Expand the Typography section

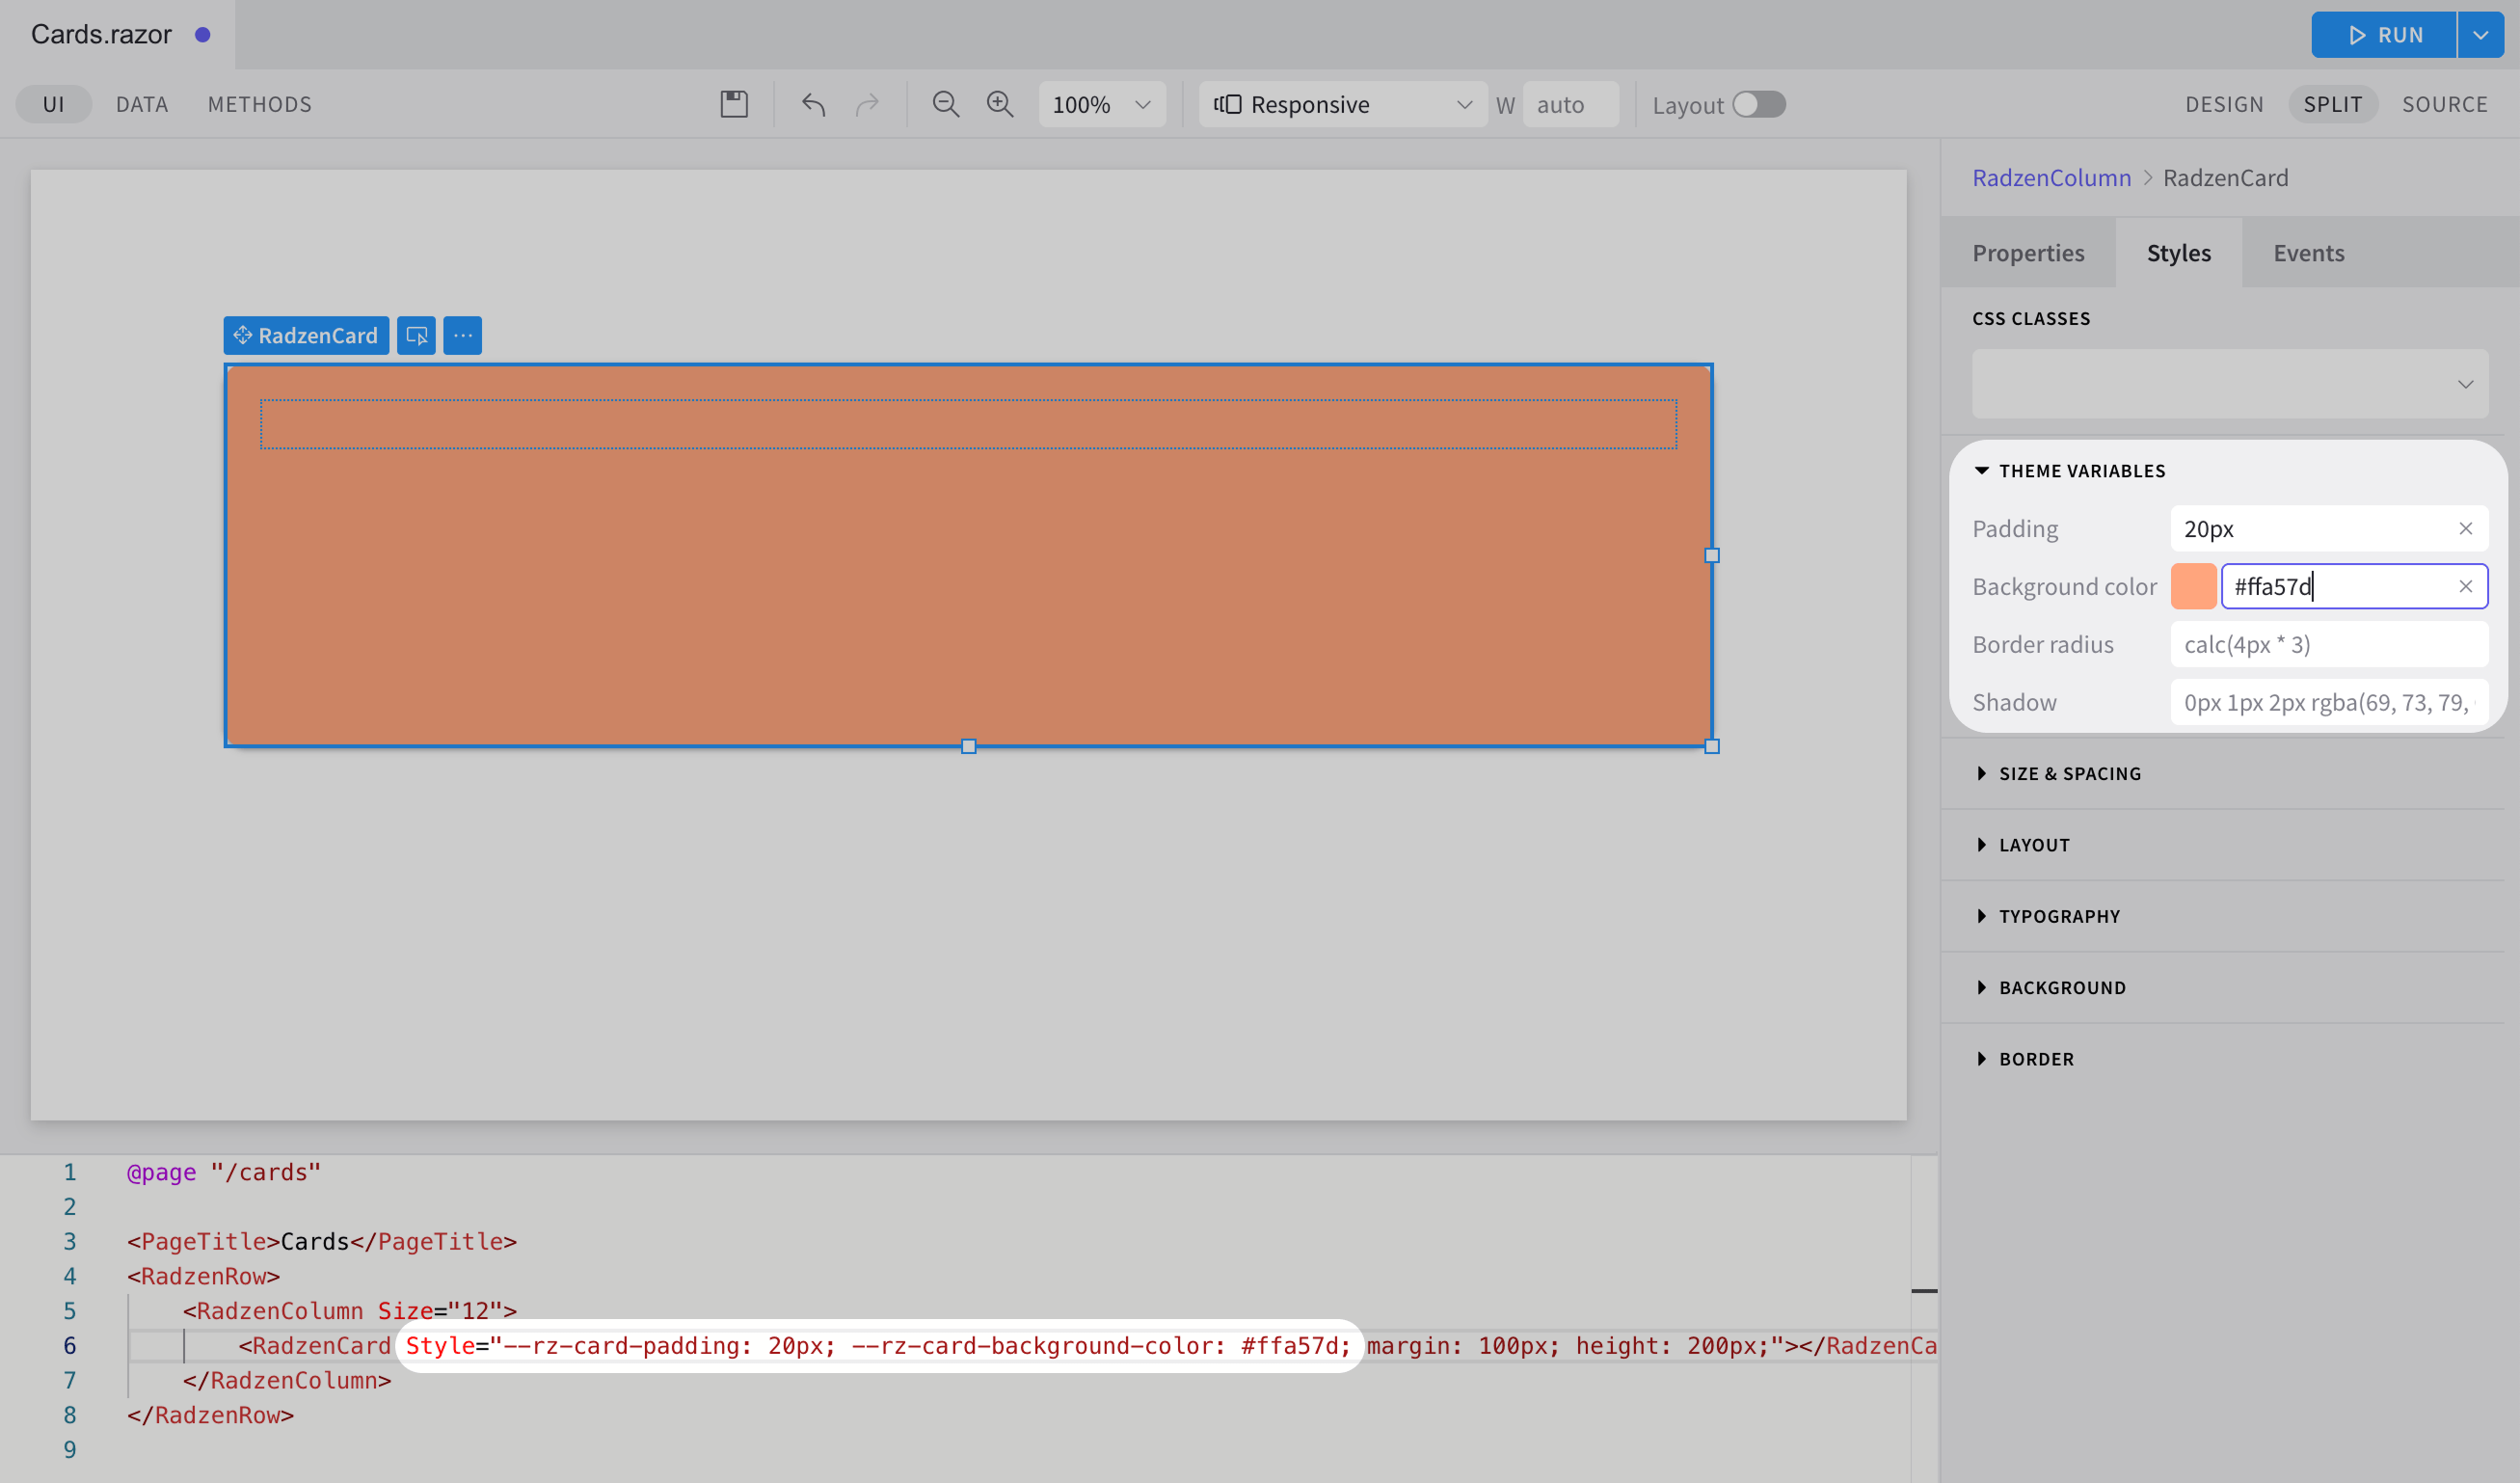[x=2058, y=916]
